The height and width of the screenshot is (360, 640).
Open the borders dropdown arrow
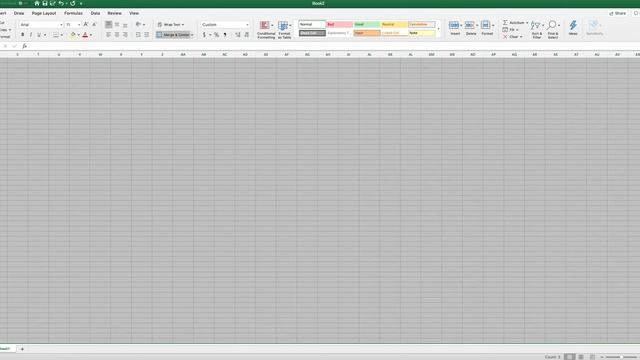pos(62,35)
